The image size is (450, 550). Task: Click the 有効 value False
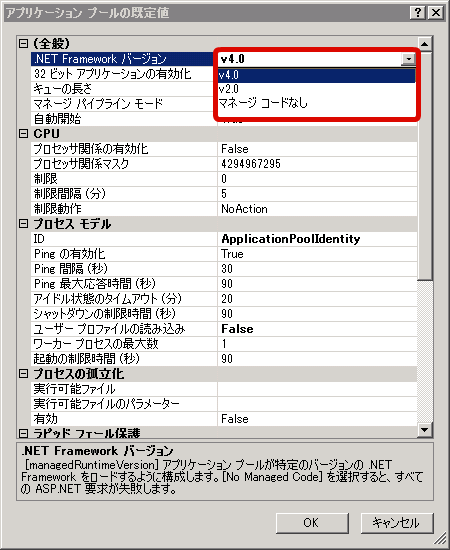235,419
